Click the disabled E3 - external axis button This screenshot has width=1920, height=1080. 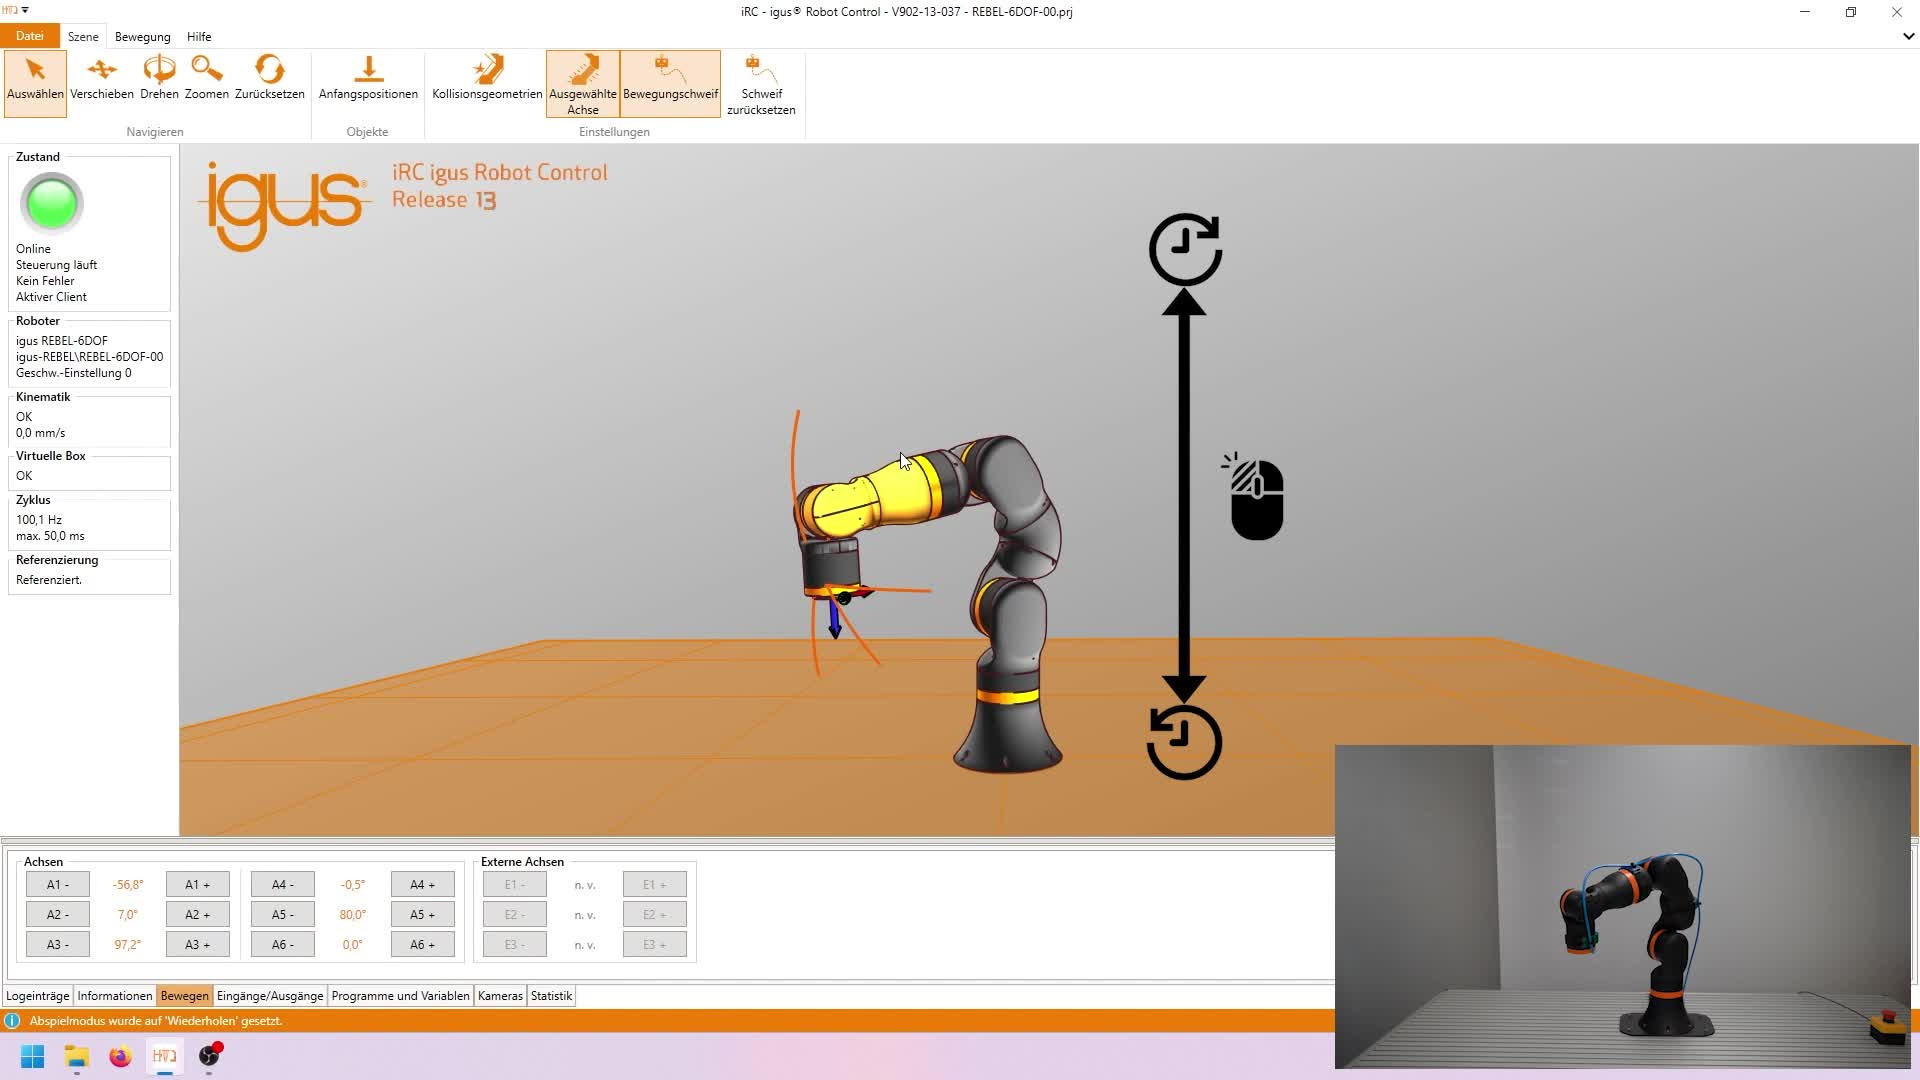pyautogui.click(x=515, y=945)
